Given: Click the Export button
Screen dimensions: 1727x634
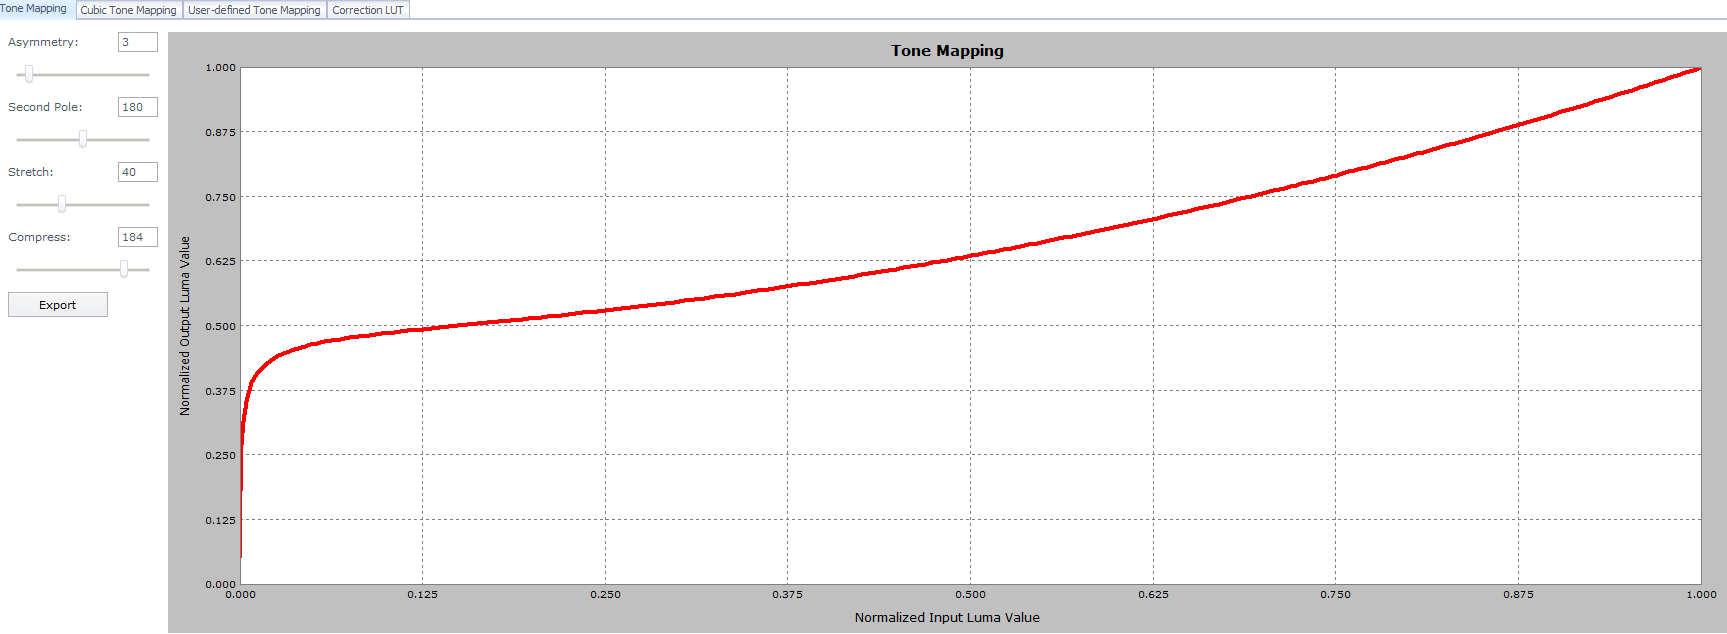Looking at the screenshot, I should (x=58, y=305).
